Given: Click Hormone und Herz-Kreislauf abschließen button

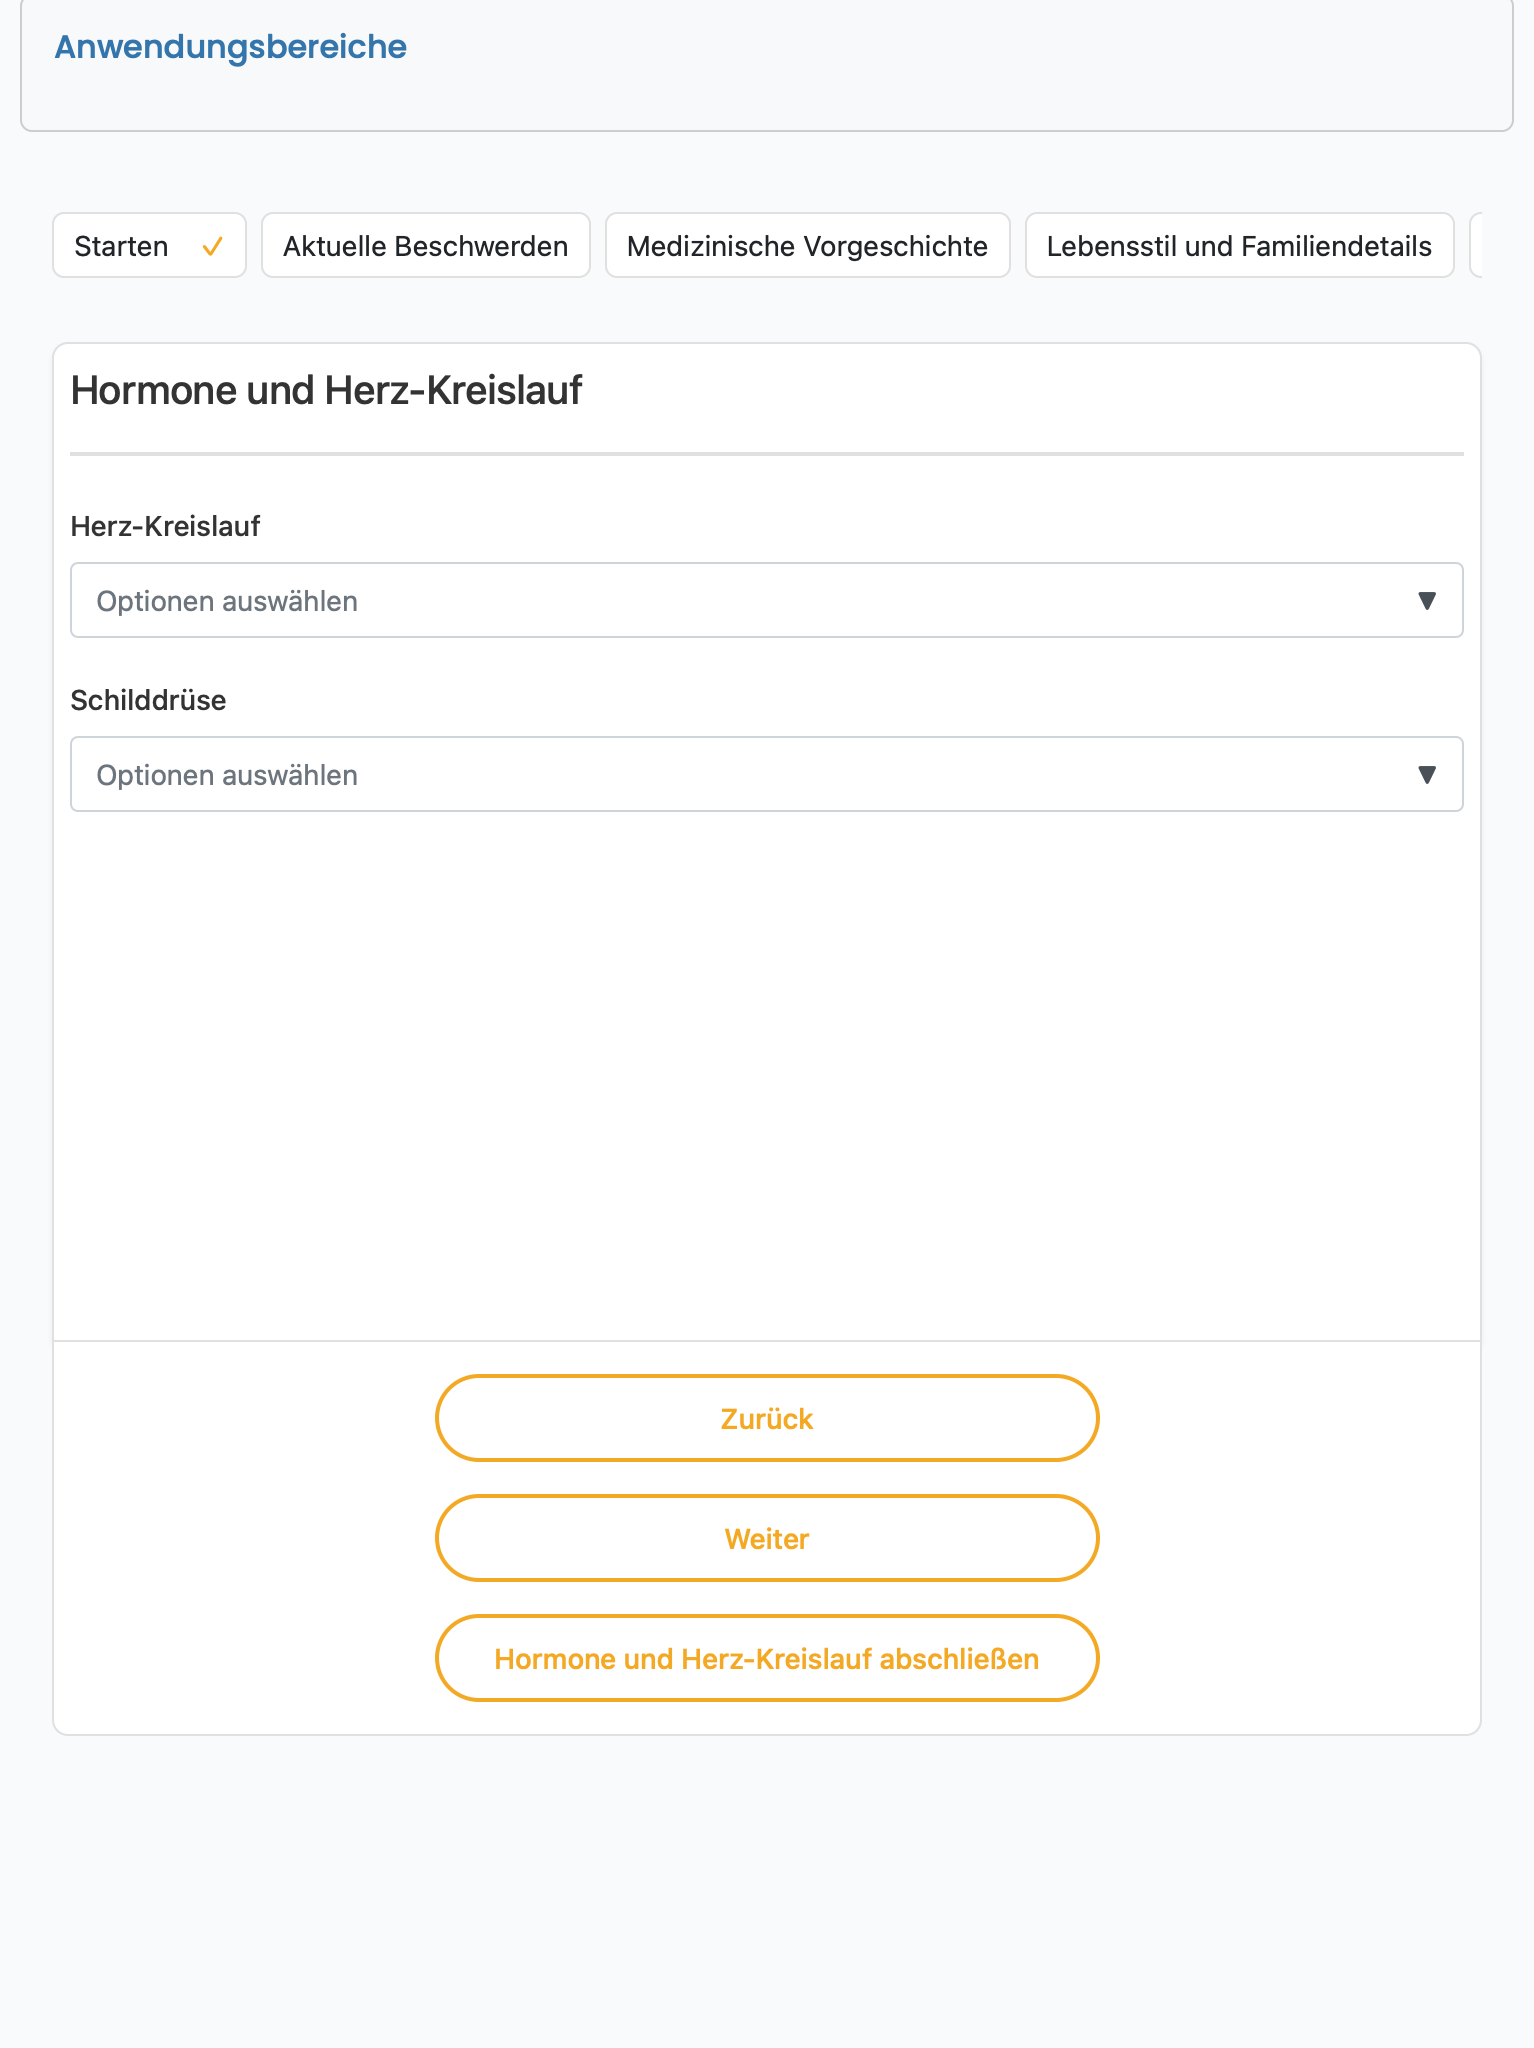Looking at the screenshot, I should coord(767,1658).
